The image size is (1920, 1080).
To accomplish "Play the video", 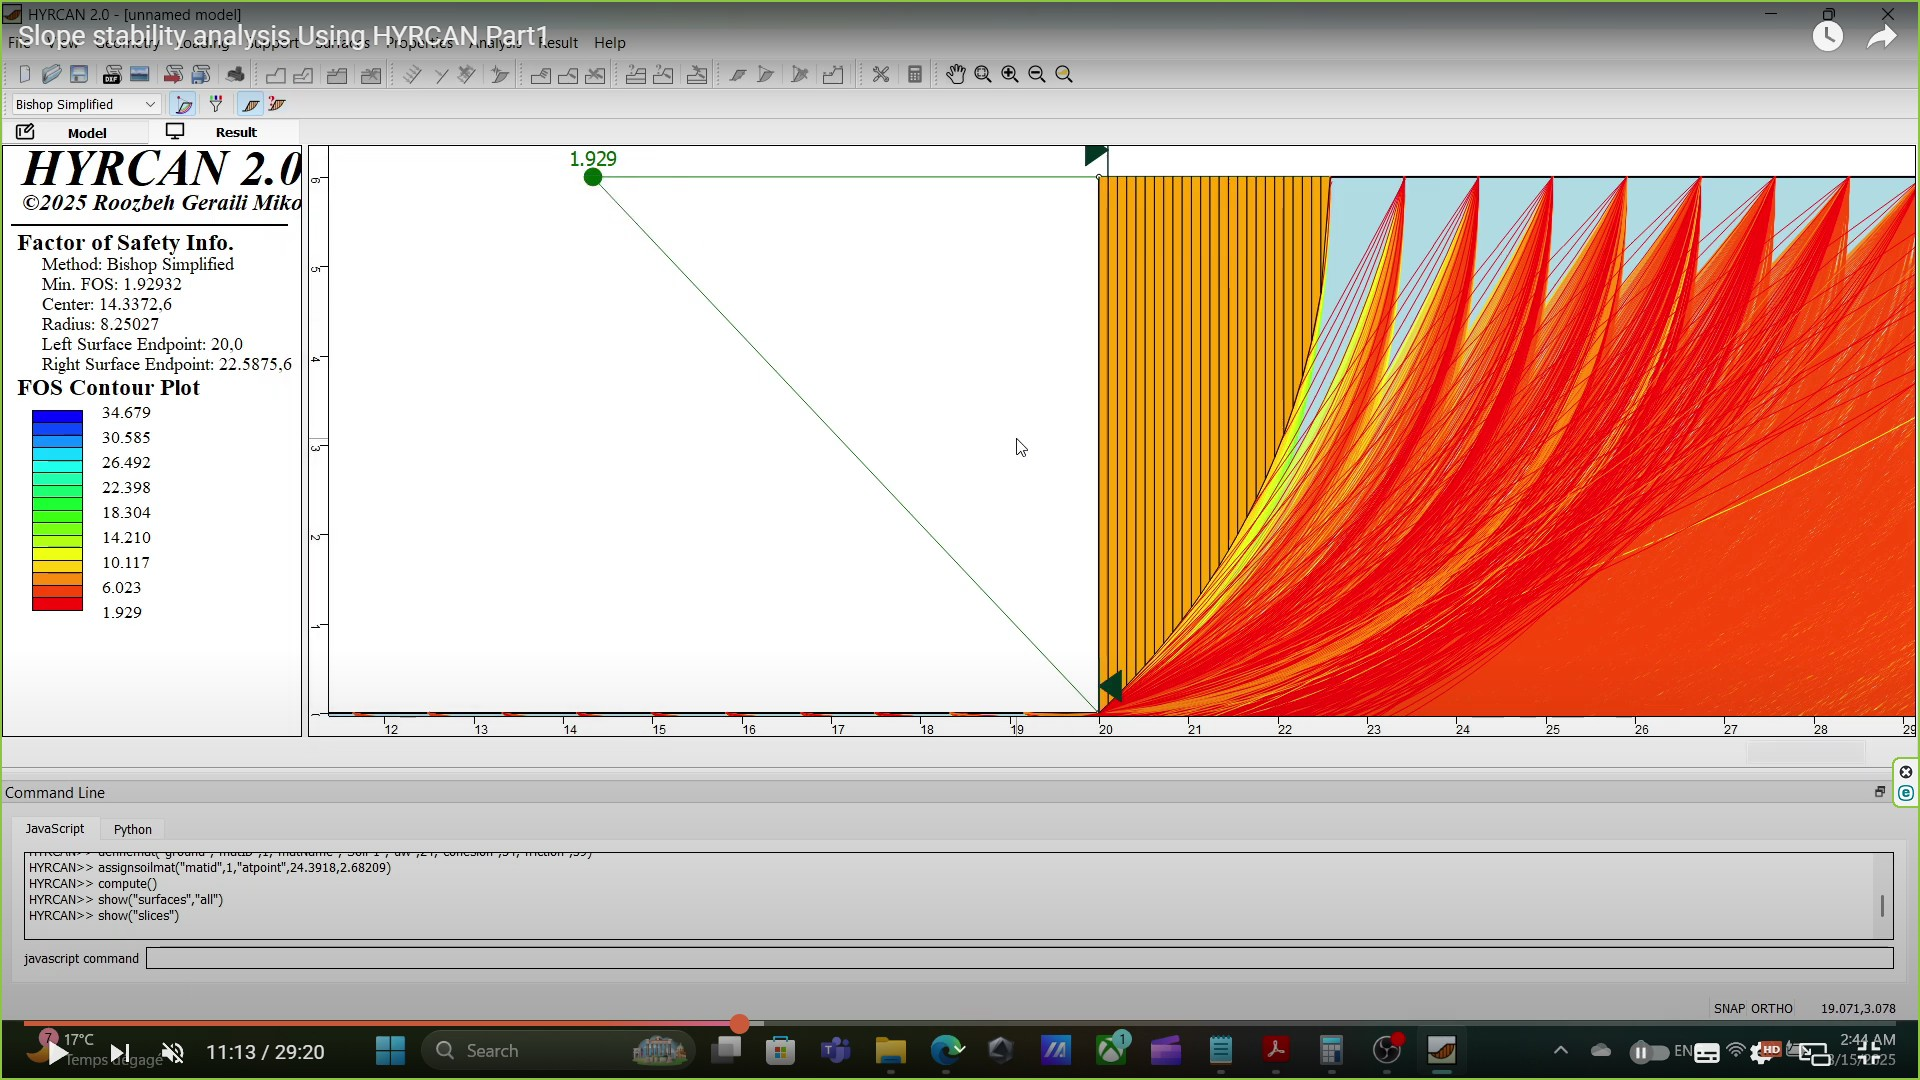I will click(57, 1052).
